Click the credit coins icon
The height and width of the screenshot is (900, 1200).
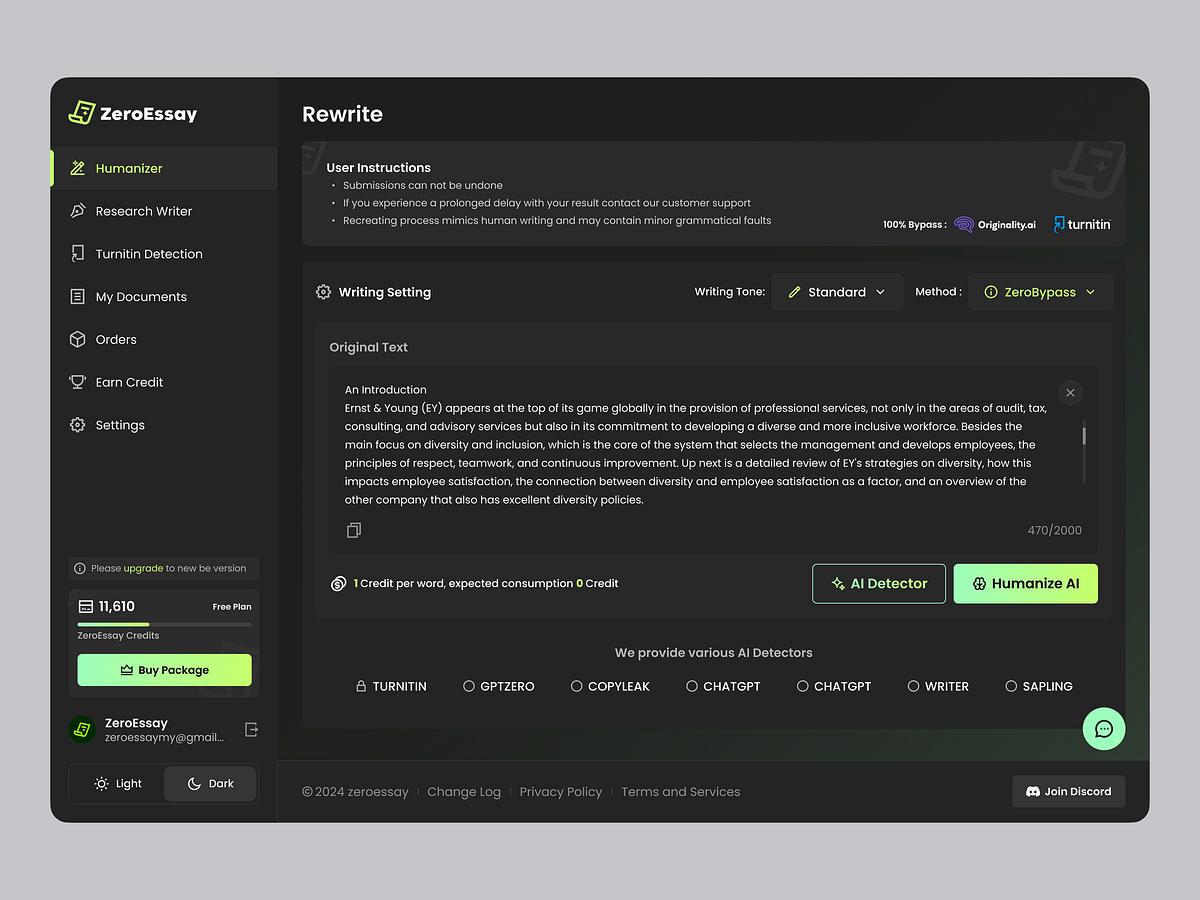pyautogui.click(x=339, y=584)
